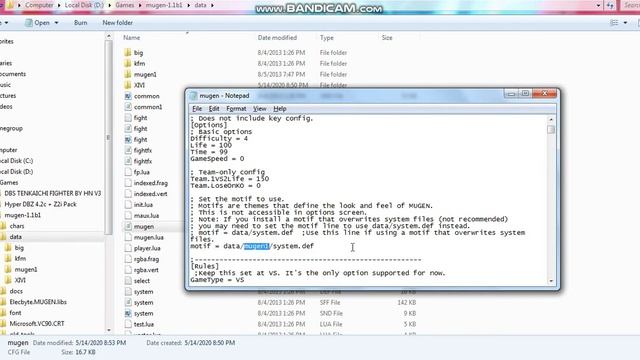
Task: Expand the Open button dropdown arrow
Action: click(x=56, y=23)
